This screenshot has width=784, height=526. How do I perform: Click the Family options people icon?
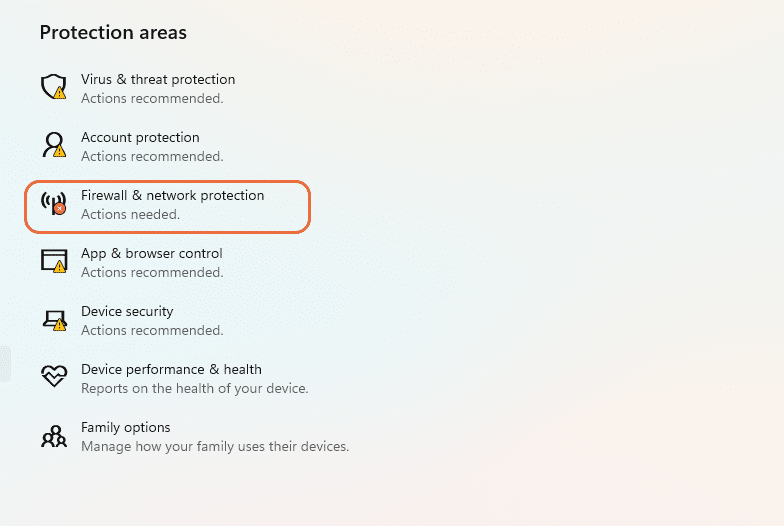[53, 435]
